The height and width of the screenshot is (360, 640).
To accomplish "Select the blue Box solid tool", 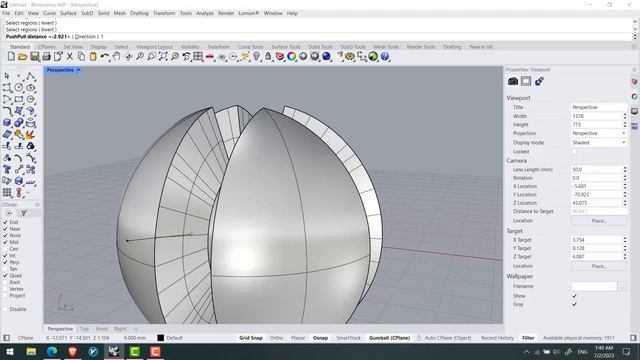I will tap(7, 123).
